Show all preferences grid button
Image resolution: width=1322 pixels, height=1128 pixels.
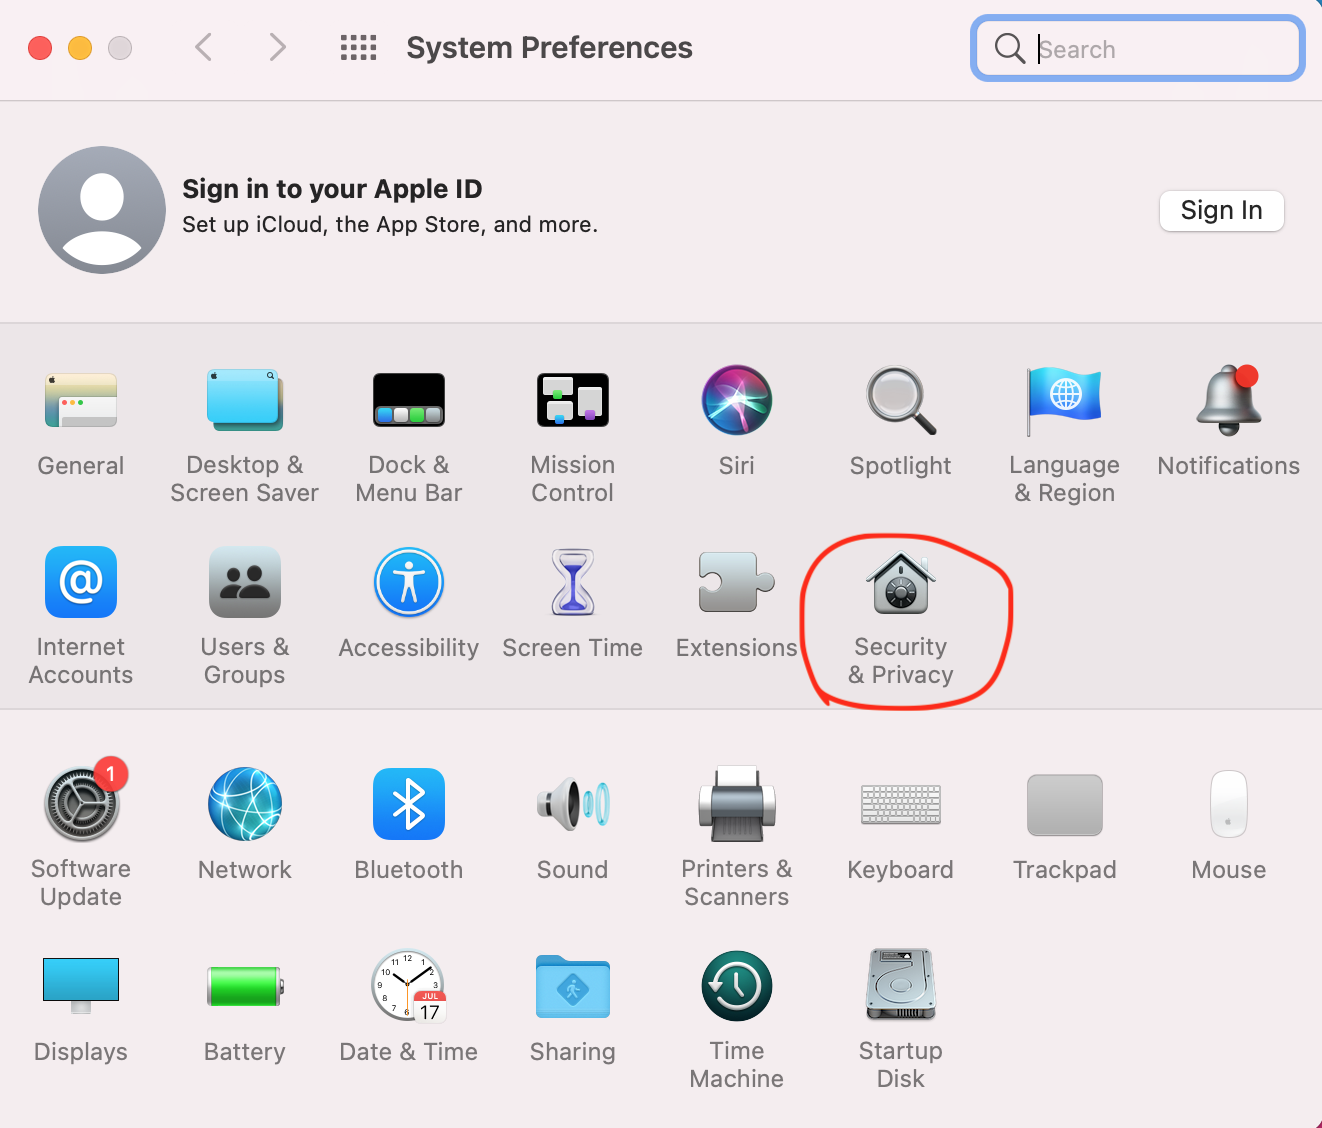pyautogui.click(x=358, y=48)
